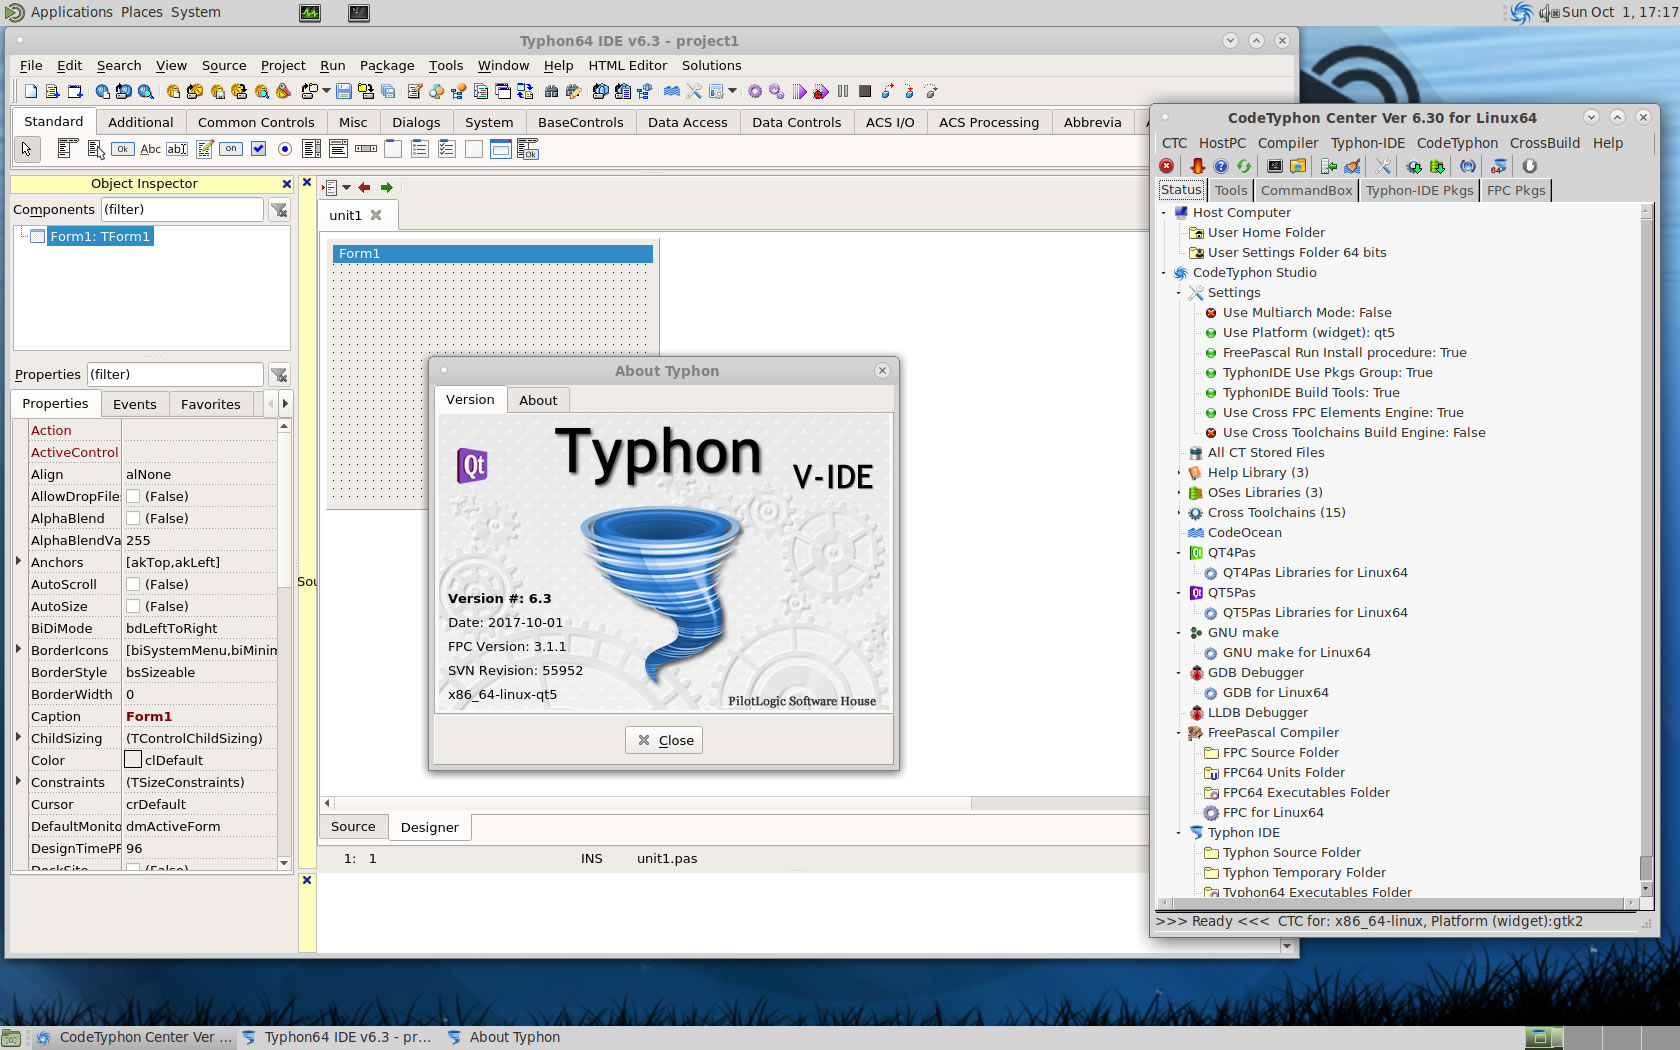Expand the Anchors property

tap(19, 561)
